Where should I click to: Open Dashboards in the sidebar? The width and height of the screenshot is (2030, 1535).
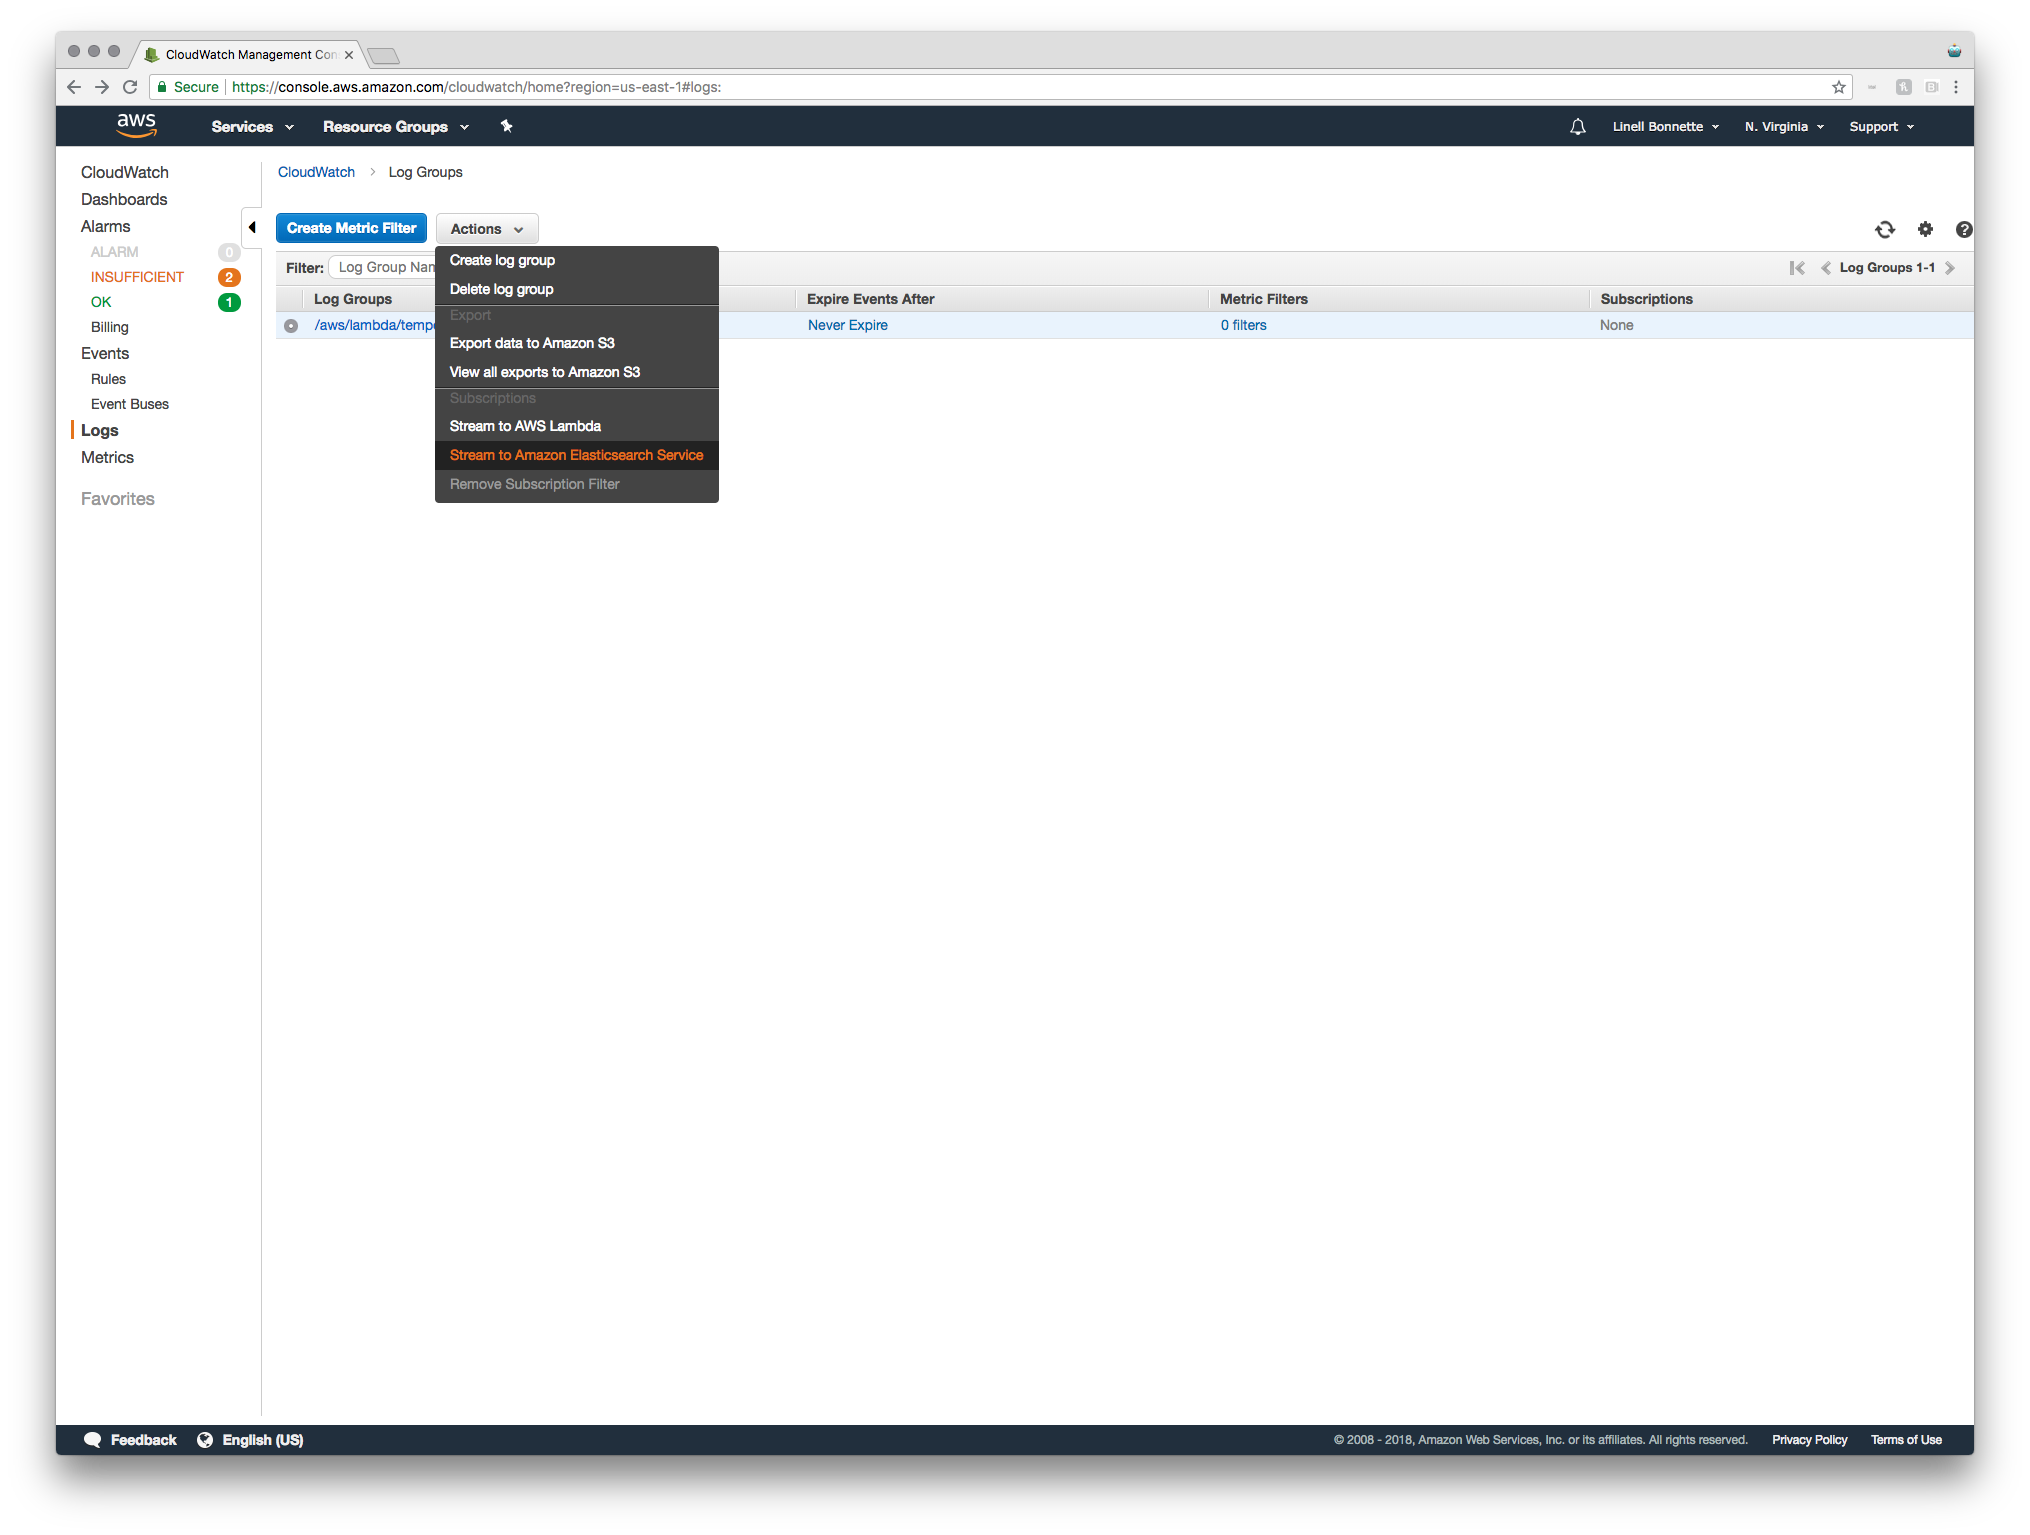coord(124,199)
